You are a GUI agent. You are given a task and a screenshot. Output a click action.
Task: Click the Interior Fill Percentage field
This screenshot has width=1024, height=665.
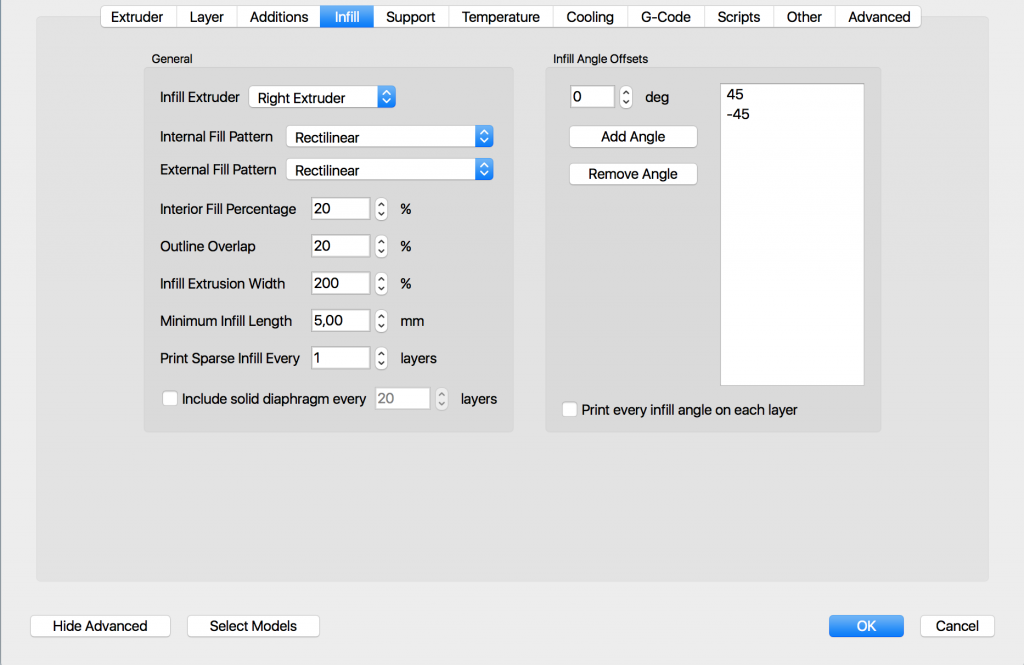[340, 209]
